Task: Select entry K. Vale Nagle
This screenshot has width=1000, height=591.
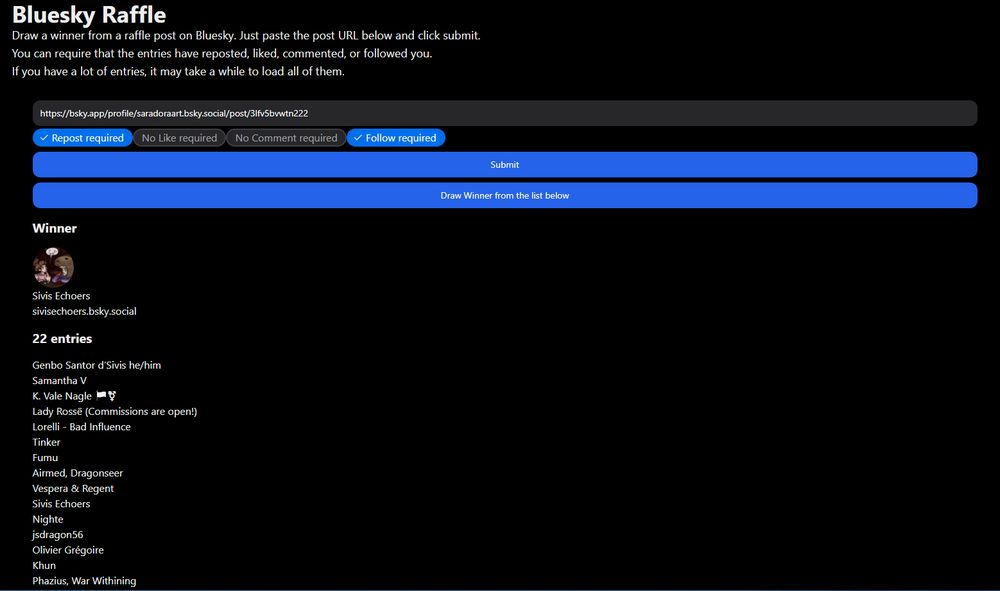Action: pyautogui.click(x=74, y=396)
